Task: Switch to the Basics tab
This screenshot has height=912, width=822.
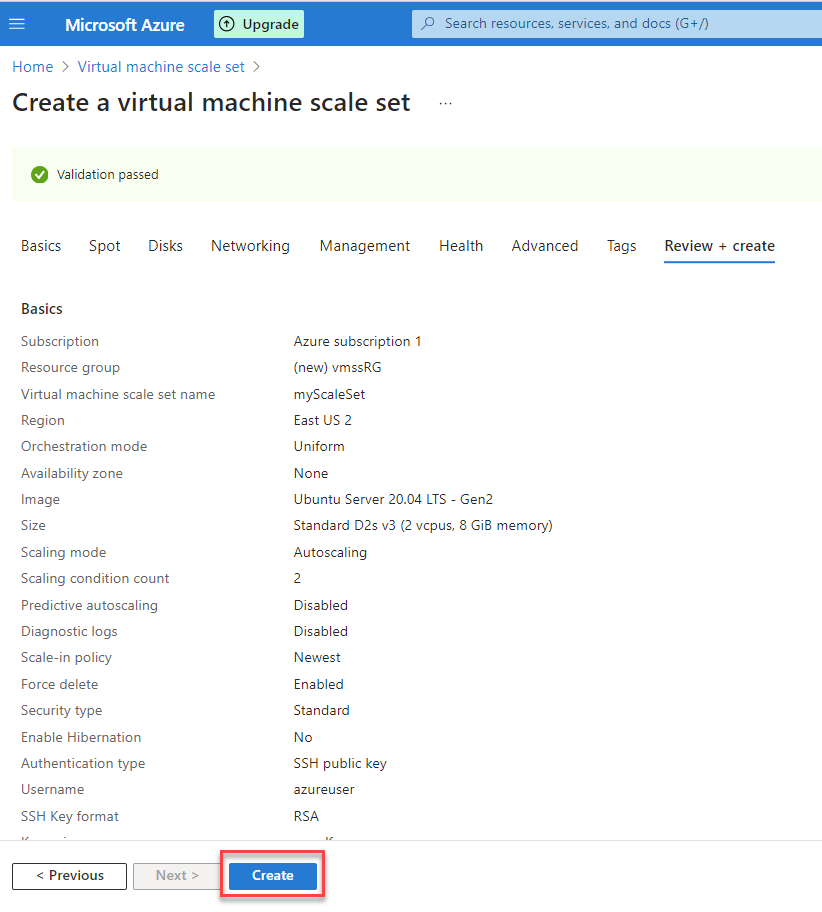Action: click(41, 246)
